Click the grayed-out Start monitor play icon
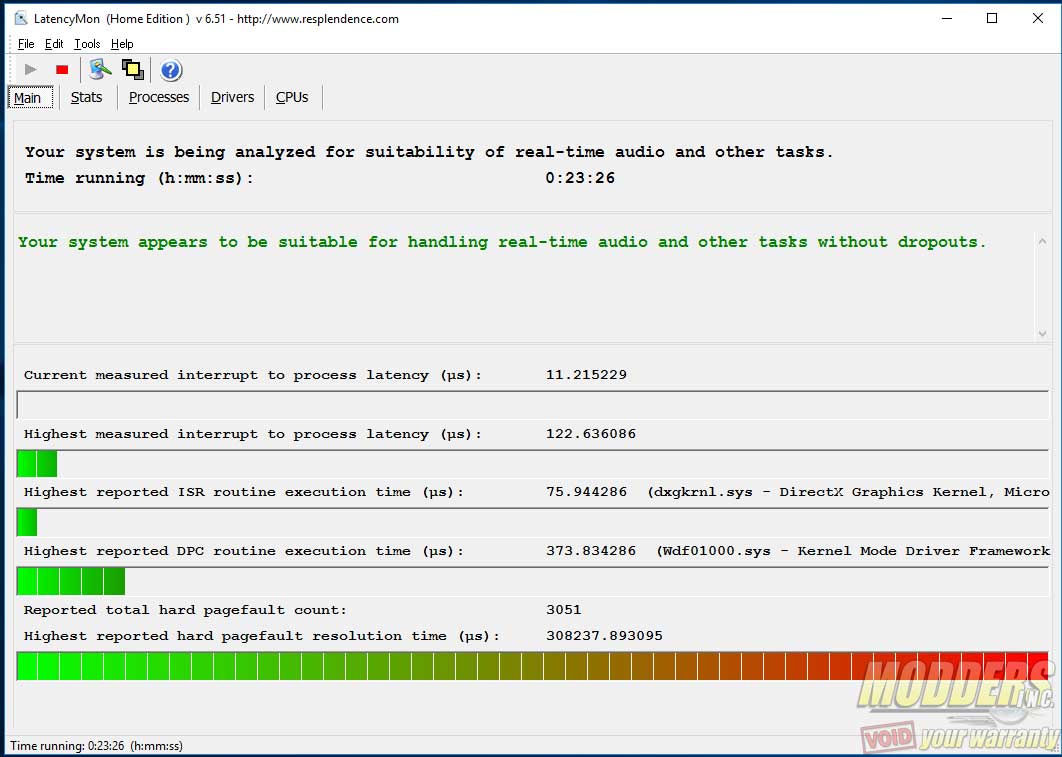The width and height of the screenshot is (1062, 757). click(x=31, y=70)
